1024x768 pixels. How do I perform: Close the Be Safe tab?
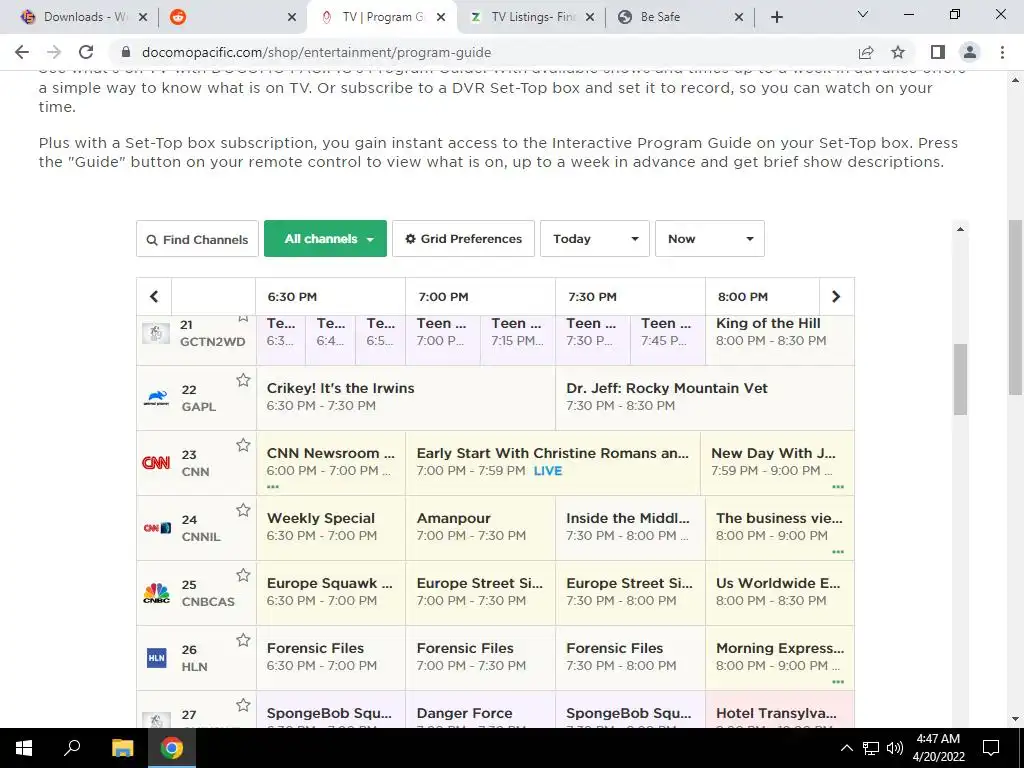(739, 17)
